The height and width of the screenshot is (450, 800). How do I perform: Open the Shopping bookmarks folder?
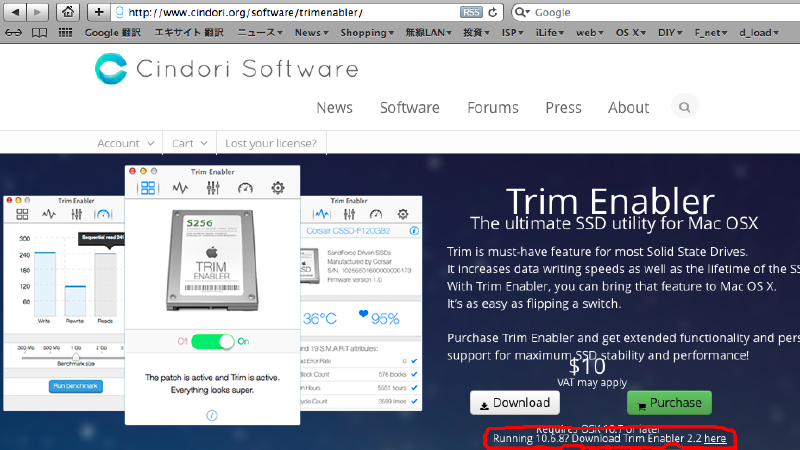point(367,33)
